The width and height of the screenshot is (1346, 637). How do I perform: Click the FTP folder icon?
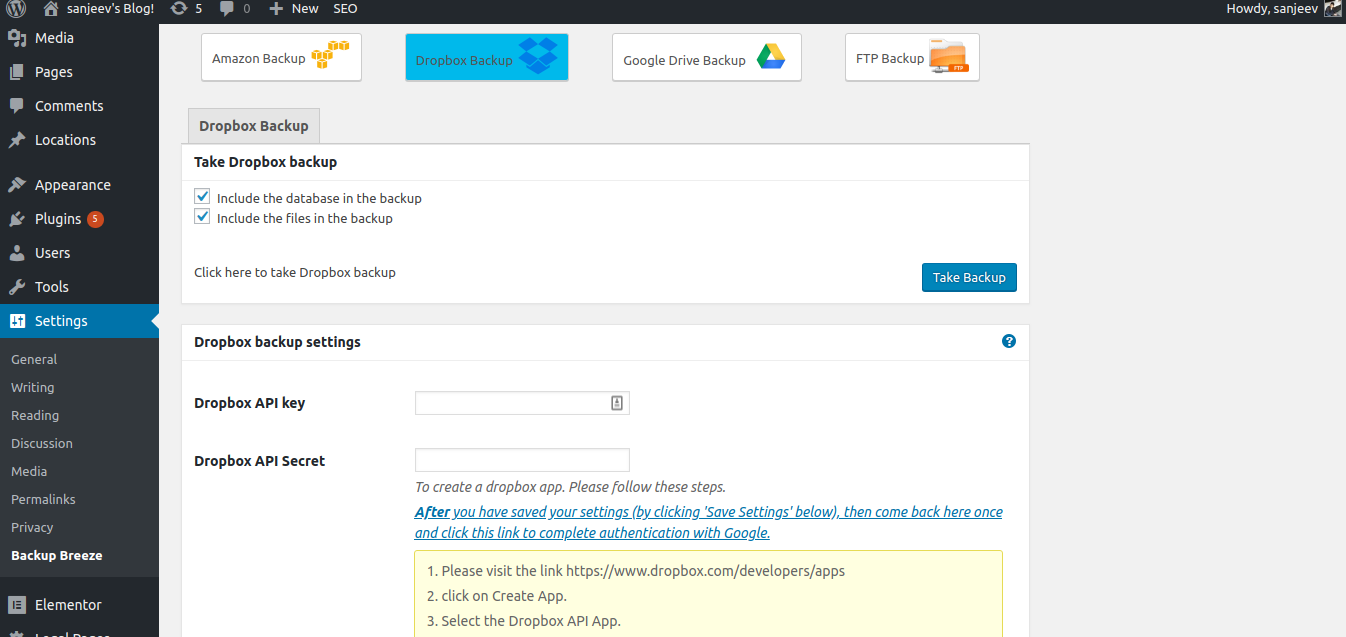(x=949, y=55)
